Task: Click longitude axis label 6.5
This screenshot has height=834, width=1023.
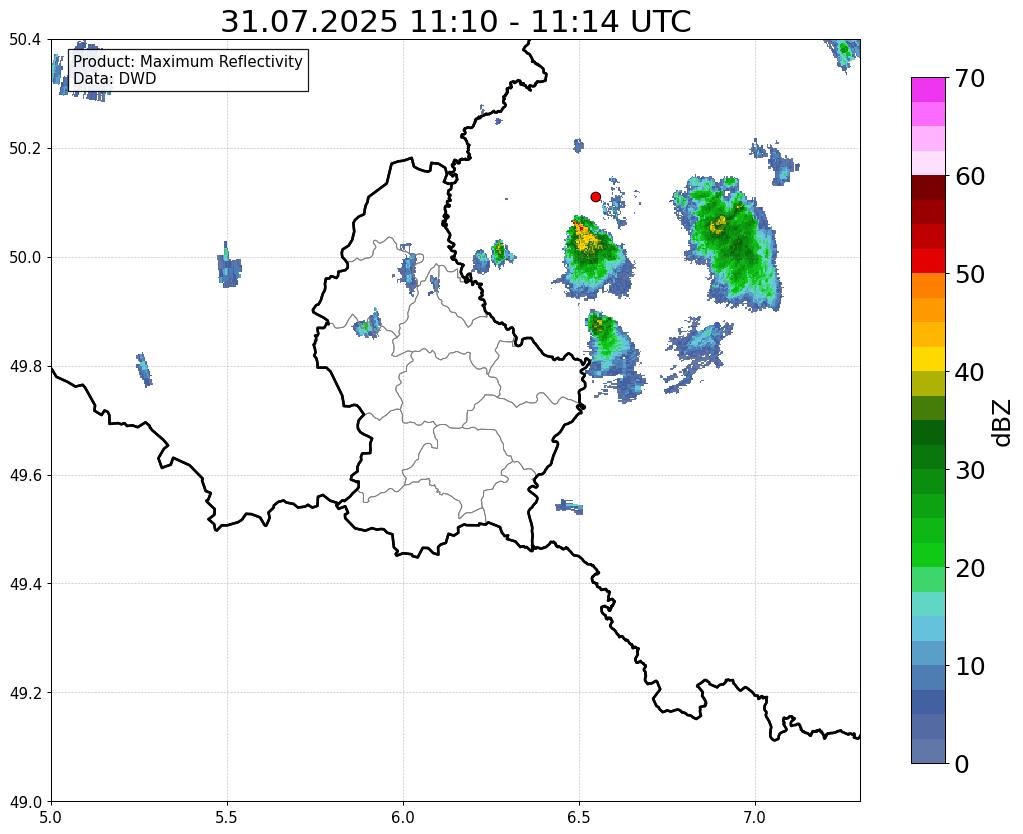Action: click(579, 818)
